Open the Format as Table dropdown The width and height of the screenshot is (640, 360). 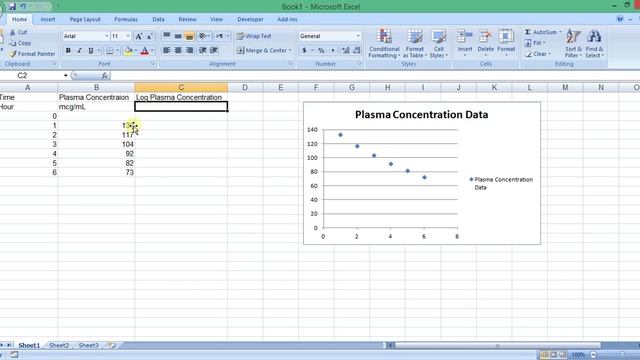coord(414,44)
